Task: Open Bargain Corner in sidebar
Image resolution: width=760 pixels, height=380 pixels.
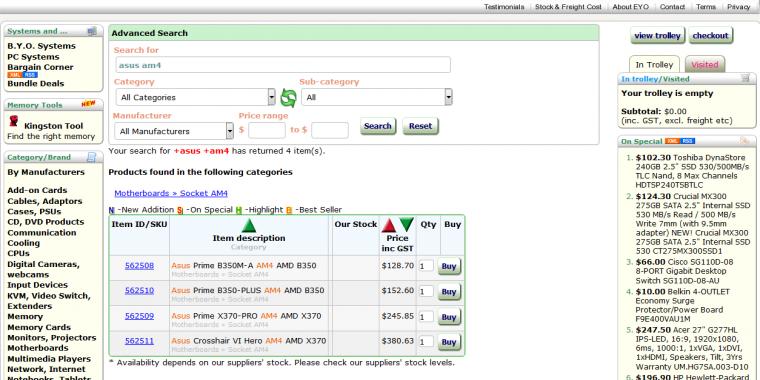Action: click(40, 67)
